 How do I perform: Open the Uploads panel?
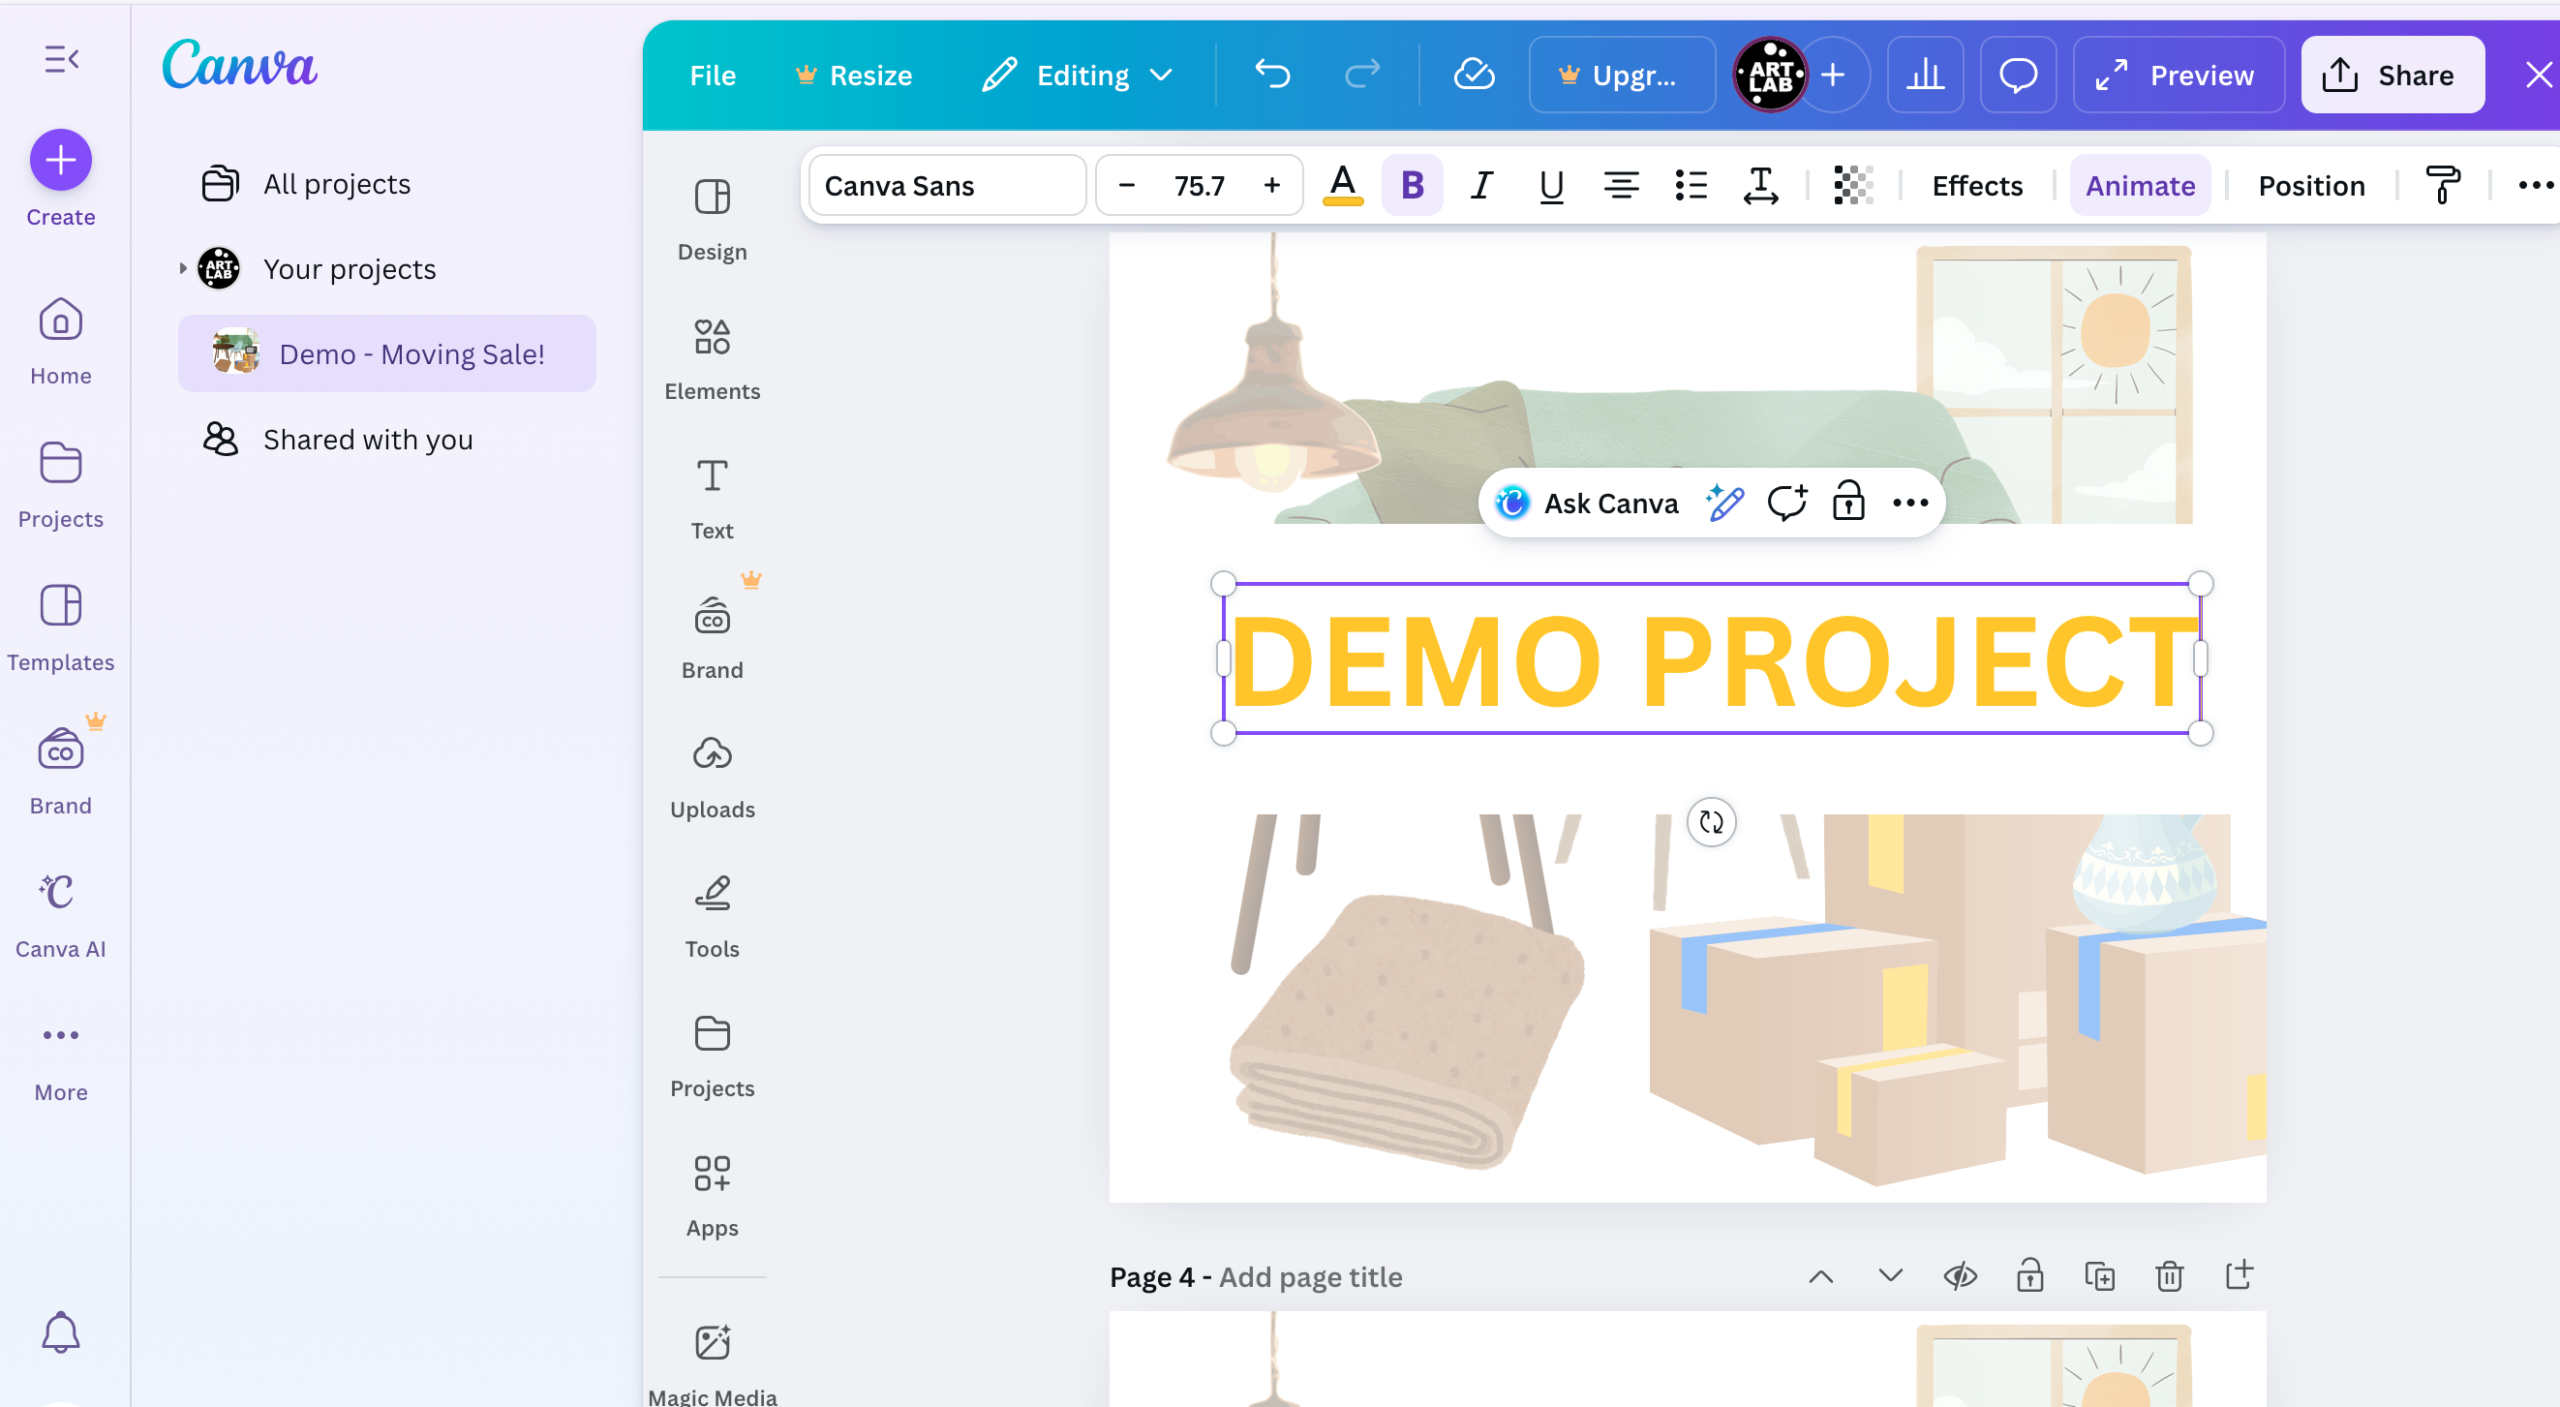(712, 777)
